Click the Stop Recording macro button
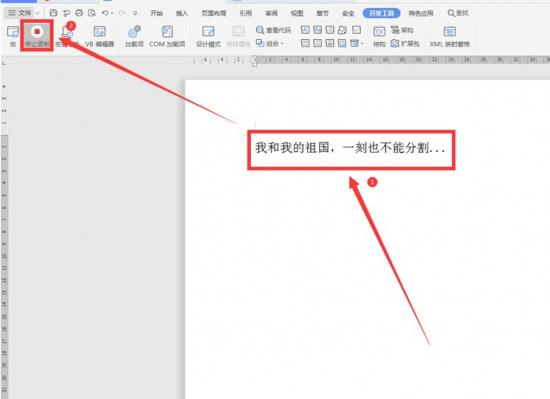This screenshot has width=550, height=399. tap(37, 36)
